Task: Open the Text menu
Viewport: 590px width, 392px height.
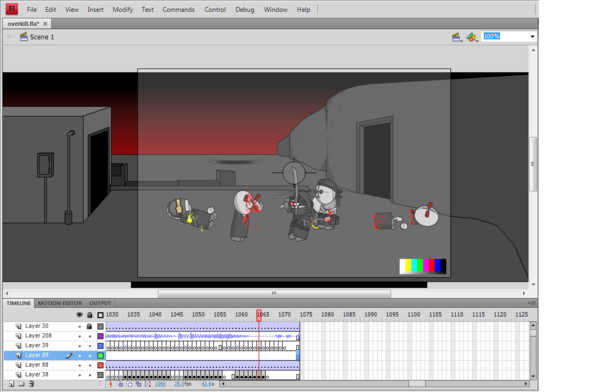Action: click(x=148, y=9)
